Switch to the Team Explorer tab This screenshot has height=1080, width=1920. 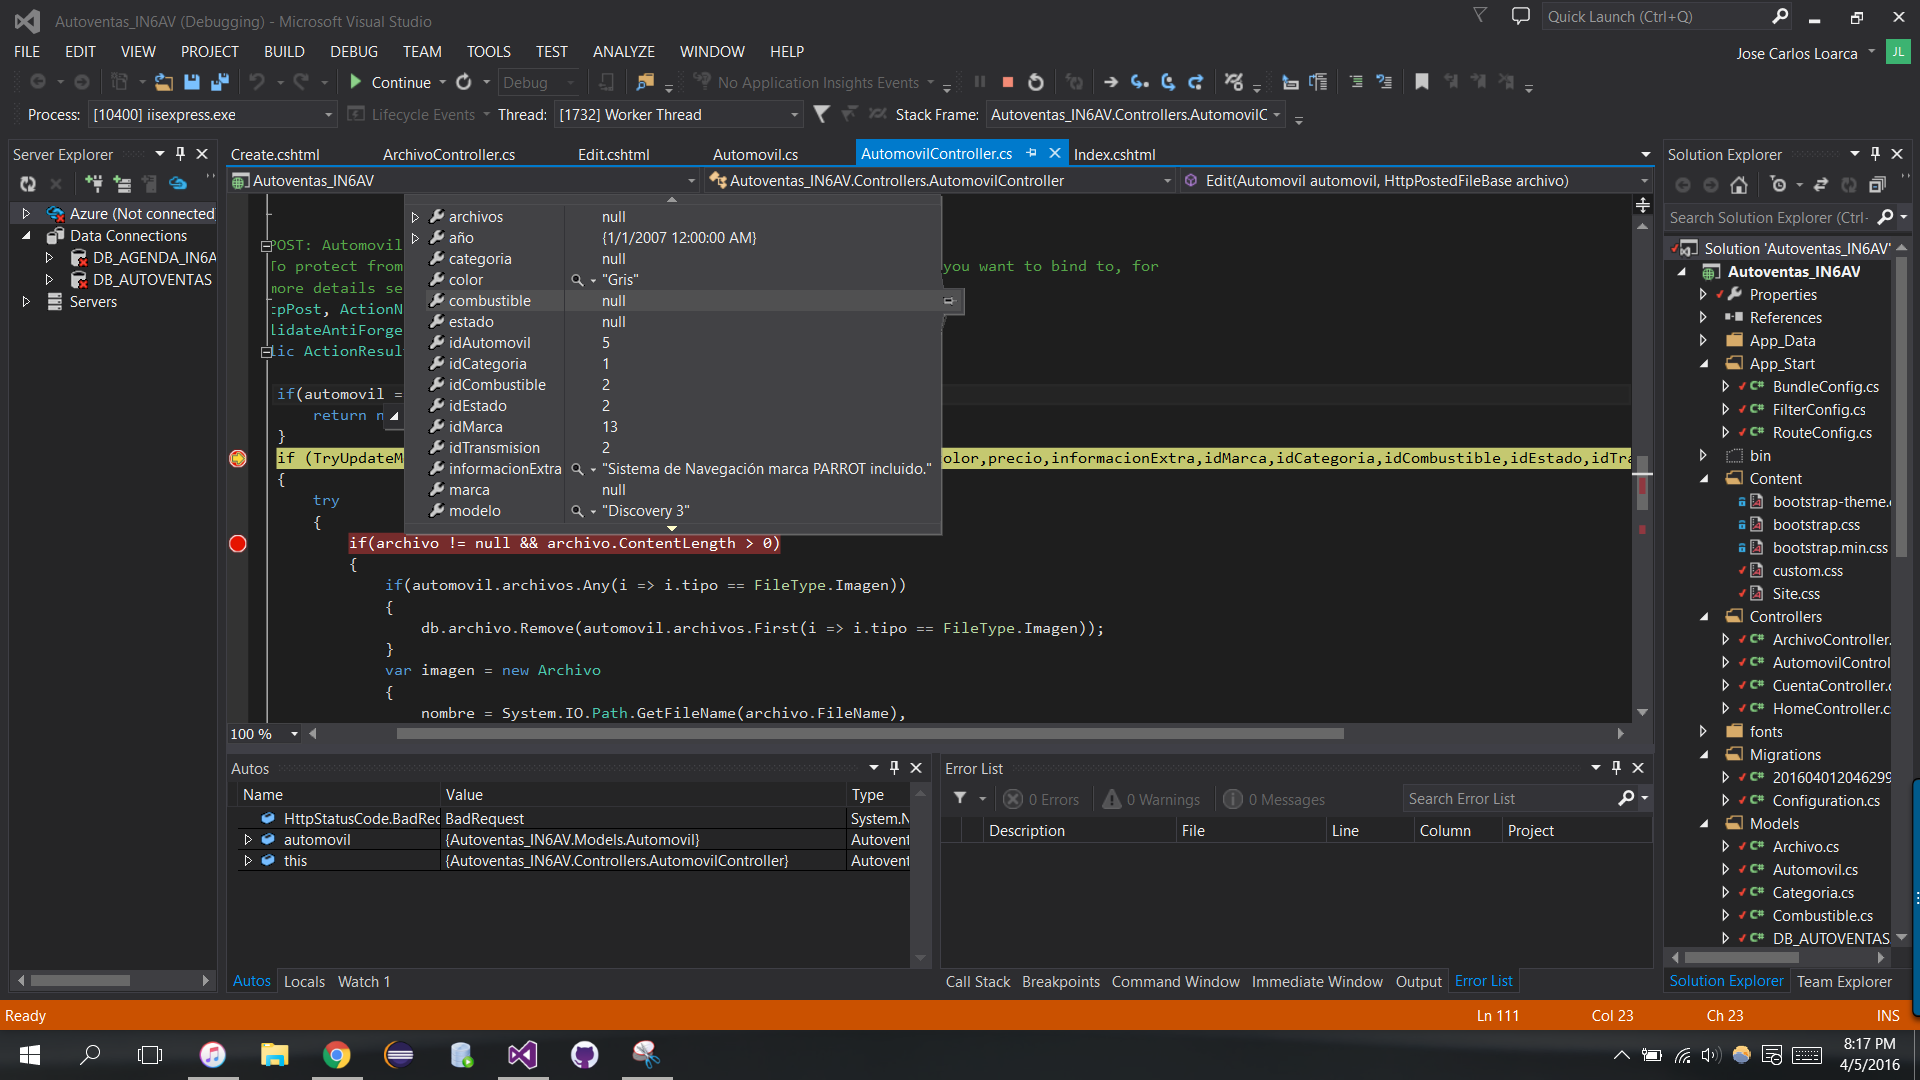pyautogui.click(x=1844, y=982)
